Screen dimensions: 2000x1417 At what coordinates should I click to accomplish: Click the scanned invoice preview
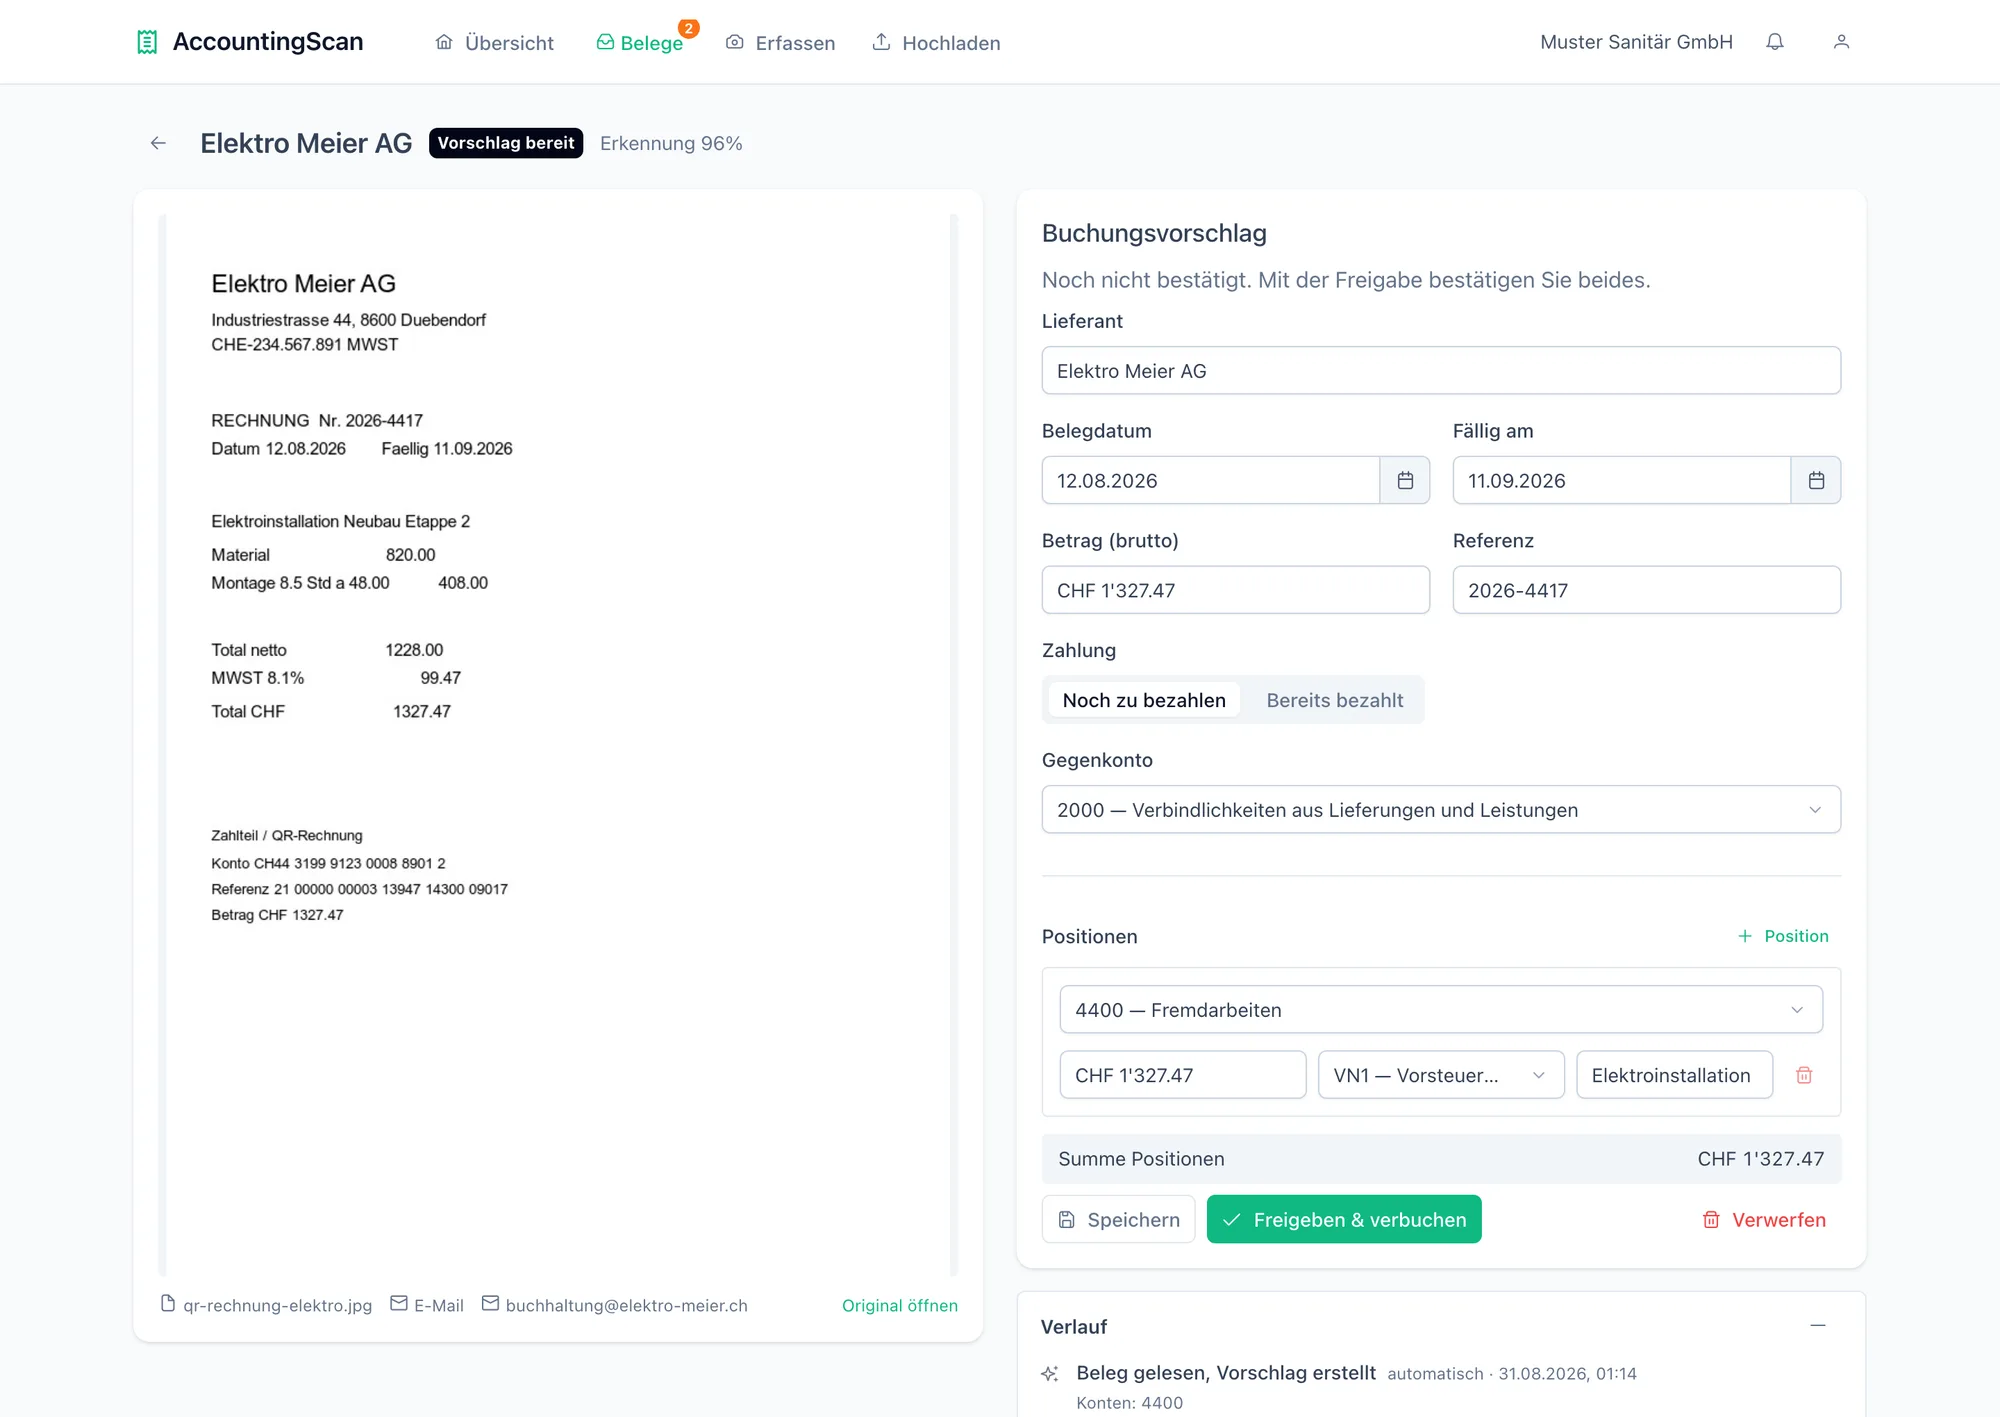point(558,745)
